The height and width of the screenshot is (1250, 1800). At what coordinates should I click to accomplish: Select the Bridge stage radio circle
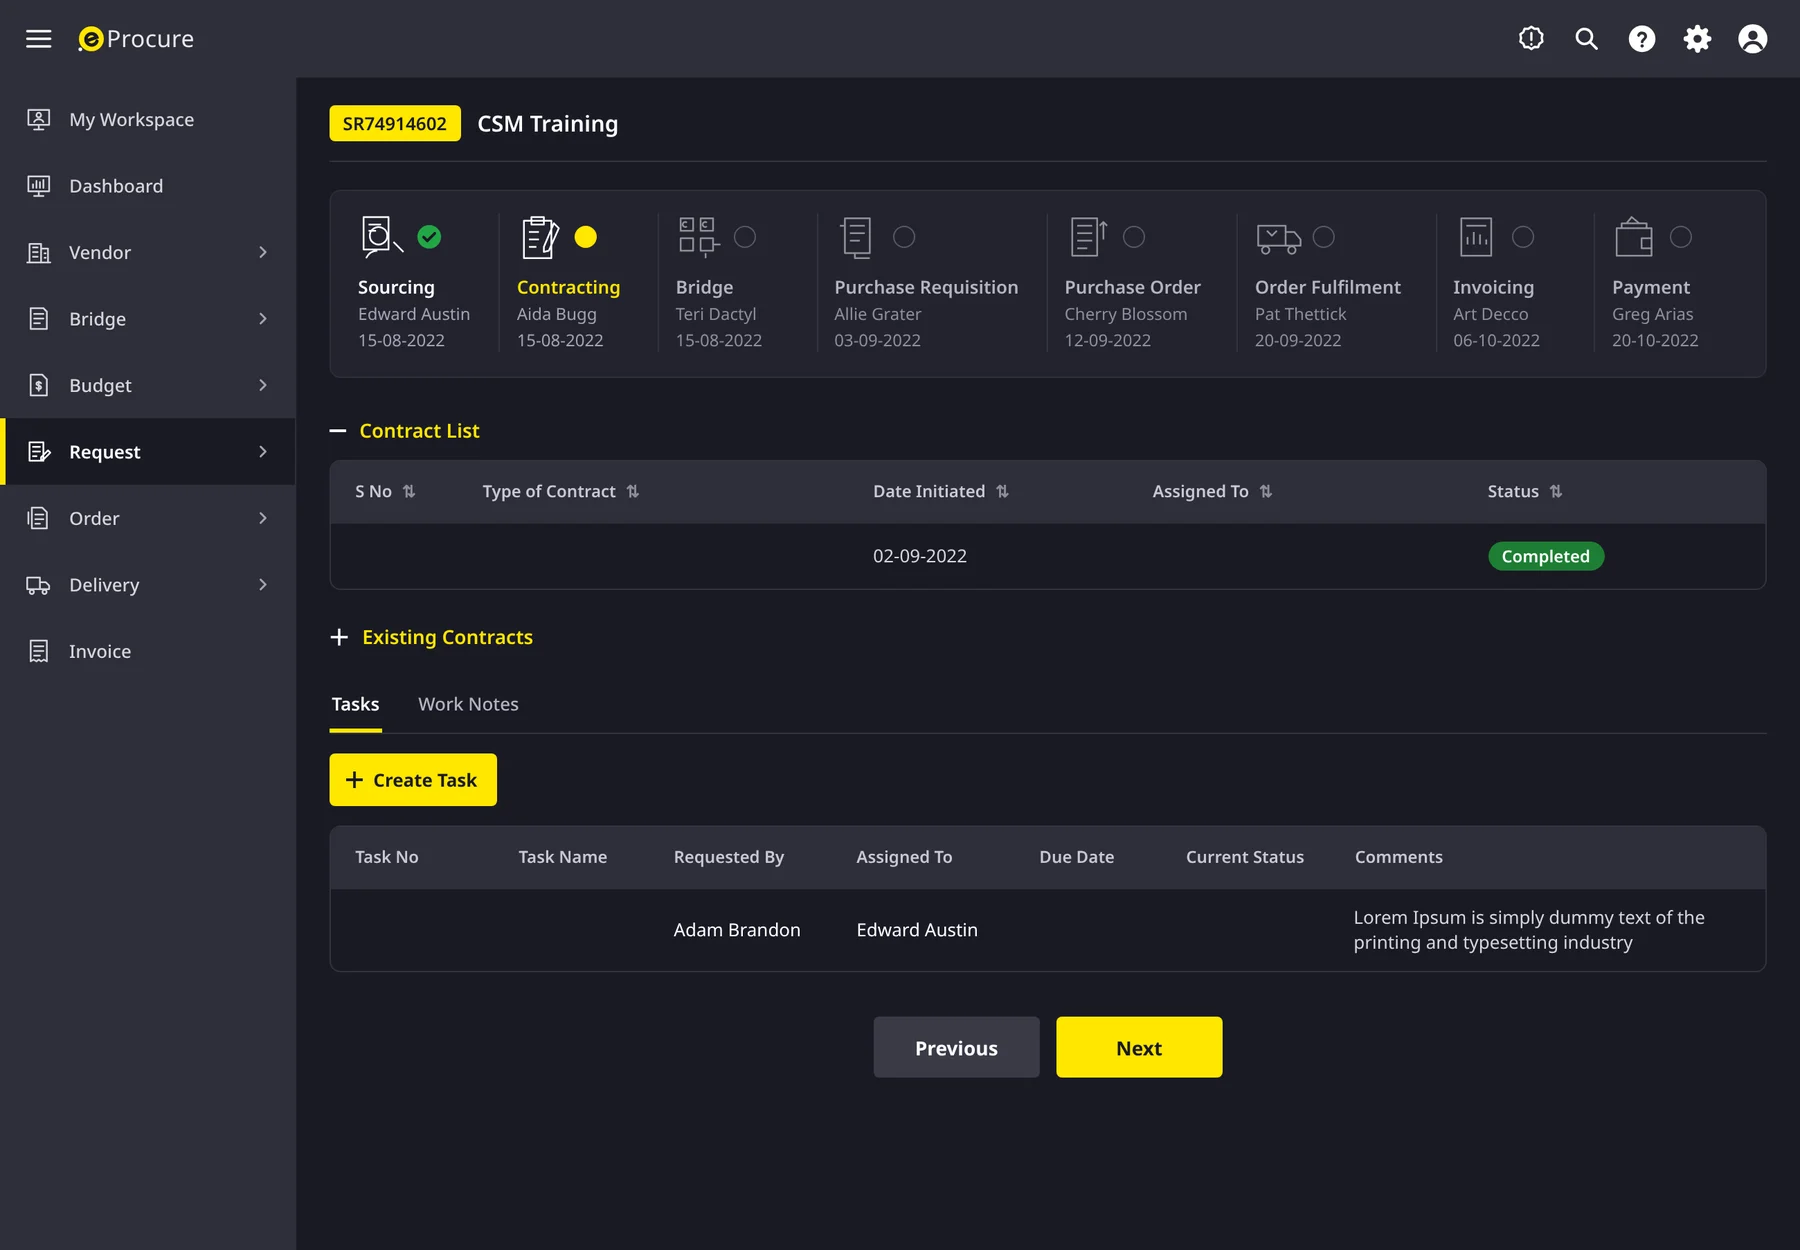(745, 237)
